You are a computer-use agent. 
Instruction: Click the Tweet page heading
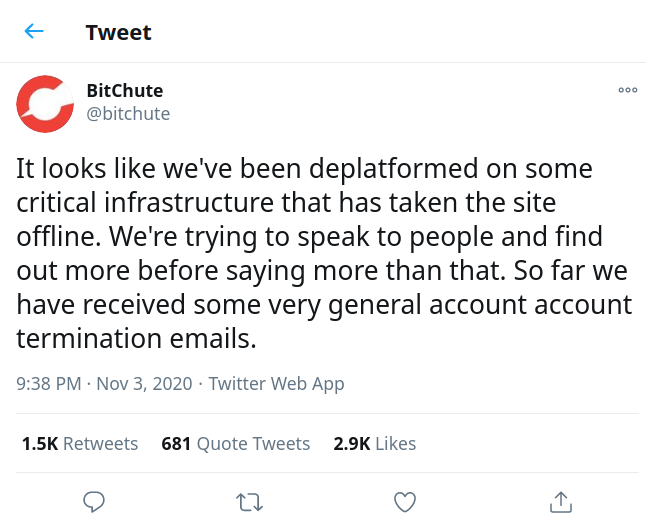(118, 32)
